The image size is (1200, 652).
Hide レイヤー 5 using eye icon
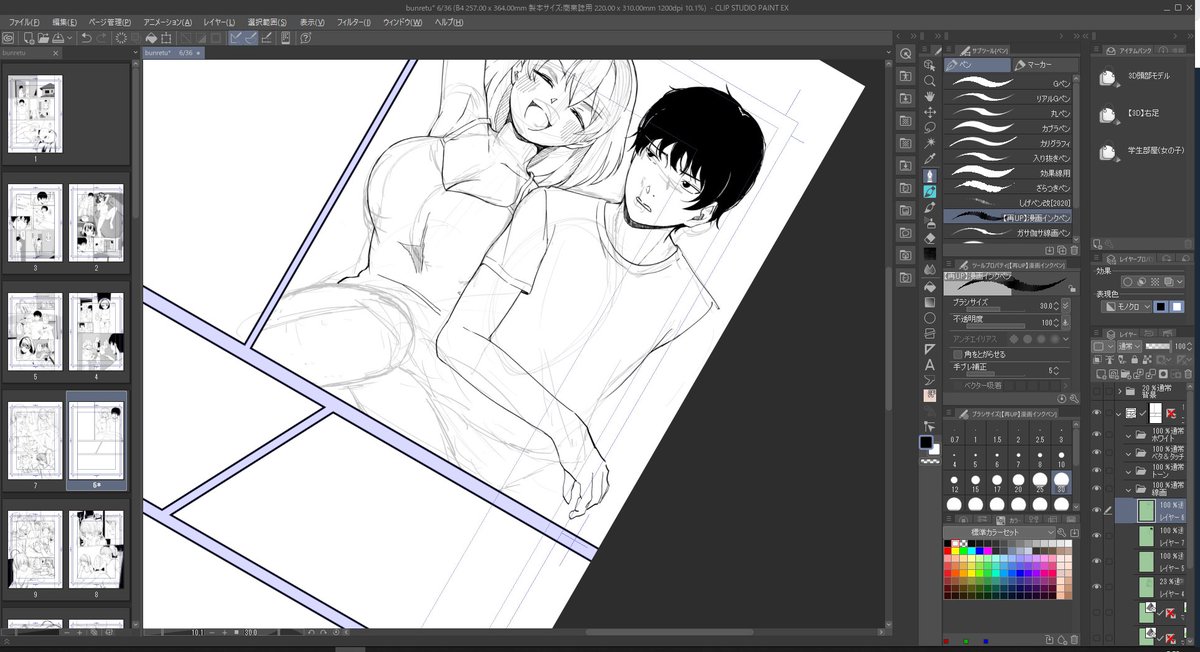click(1096, 561)
